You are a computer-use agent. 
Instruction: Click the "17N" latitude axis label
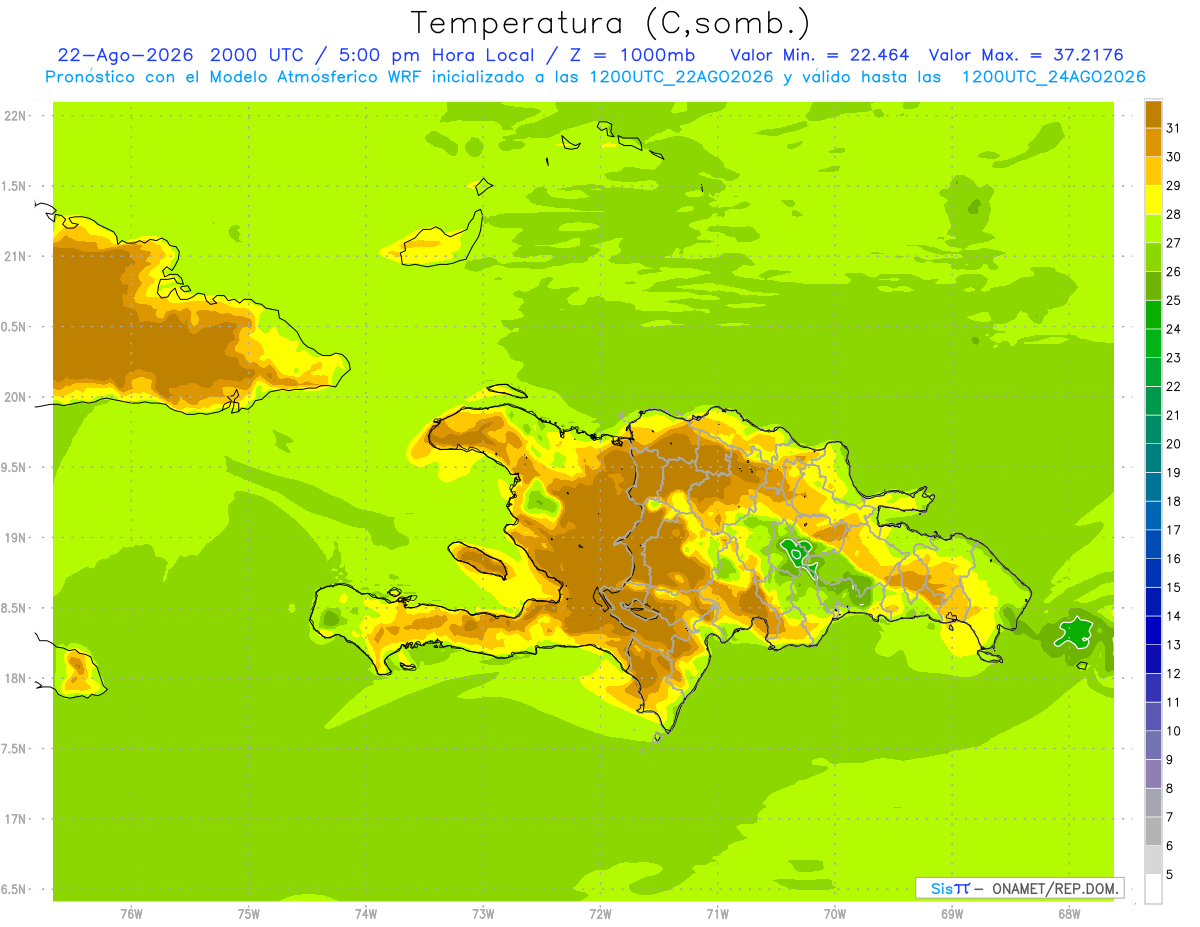(x=17, y=819)
